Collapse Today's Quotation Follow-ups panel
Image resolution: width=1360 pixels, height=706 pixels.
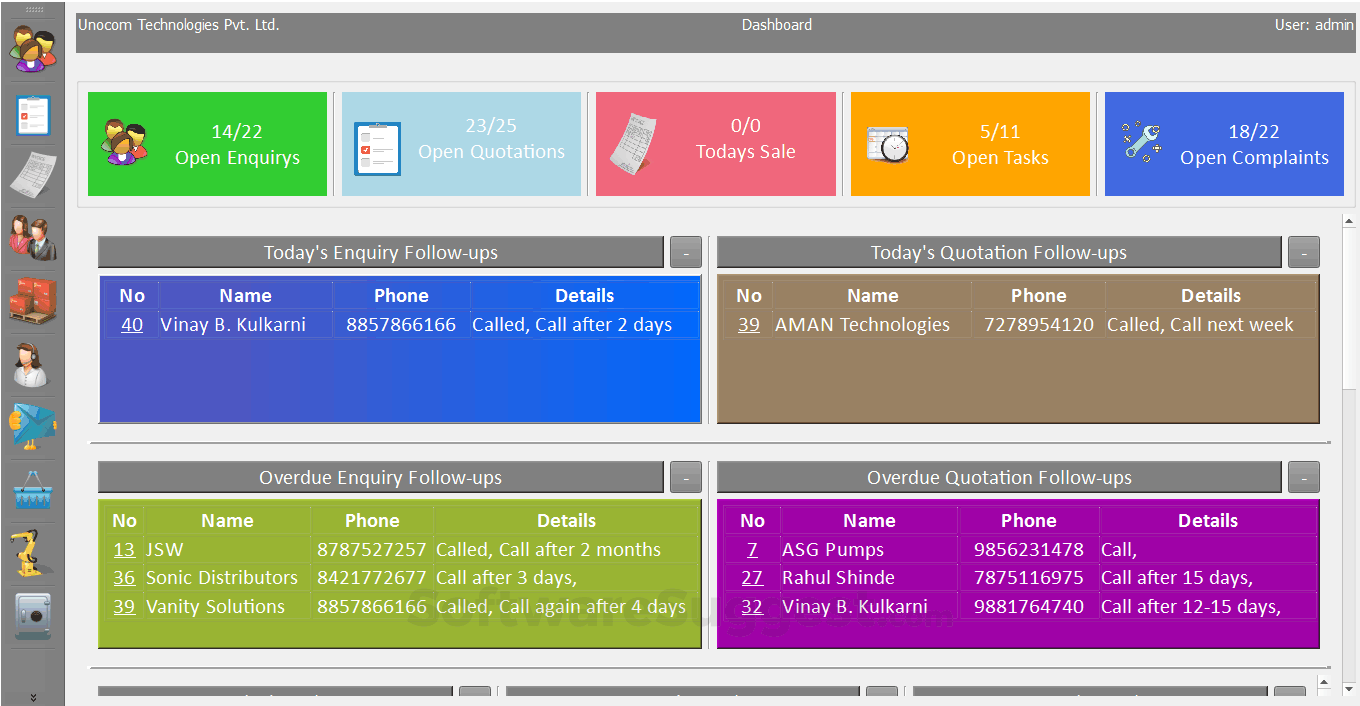click(x=1303, y=252)
